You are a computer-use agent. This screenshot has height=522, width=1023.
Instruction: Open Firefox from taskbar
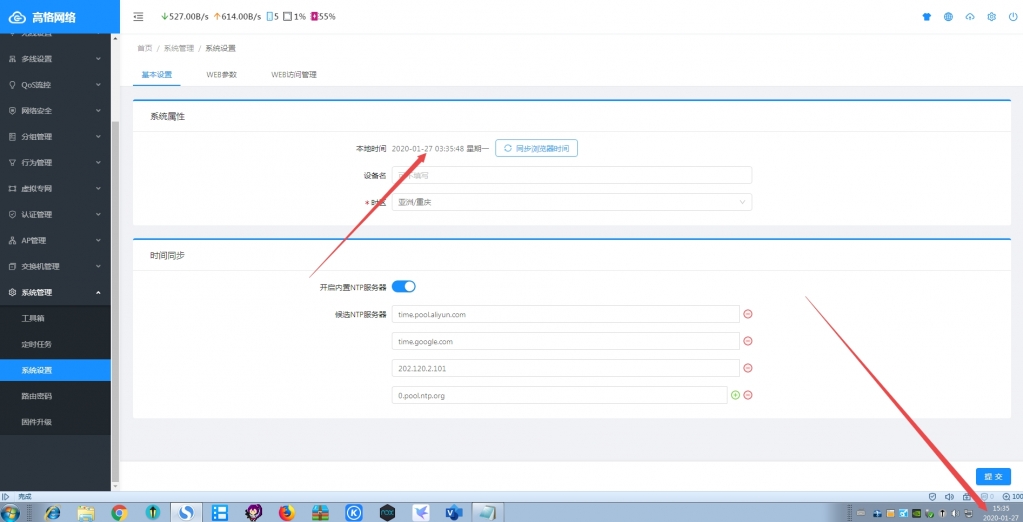tap(286, 513)
